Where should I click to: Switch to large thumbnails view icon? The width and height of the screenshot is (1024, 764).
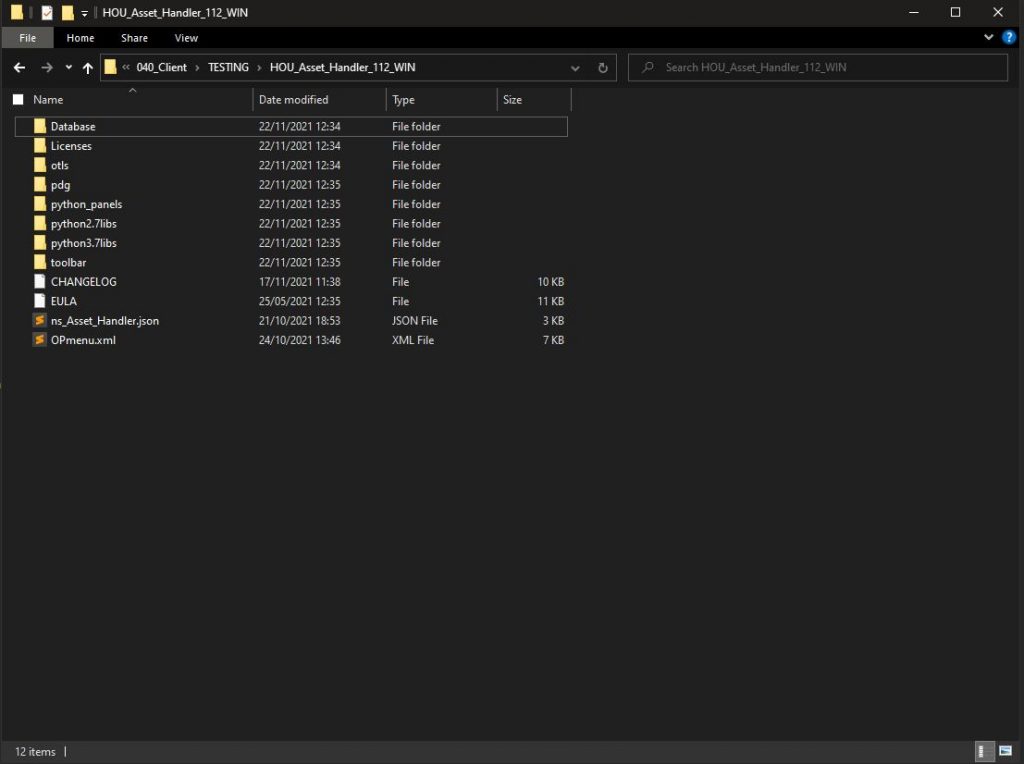tap(1004, 751)
